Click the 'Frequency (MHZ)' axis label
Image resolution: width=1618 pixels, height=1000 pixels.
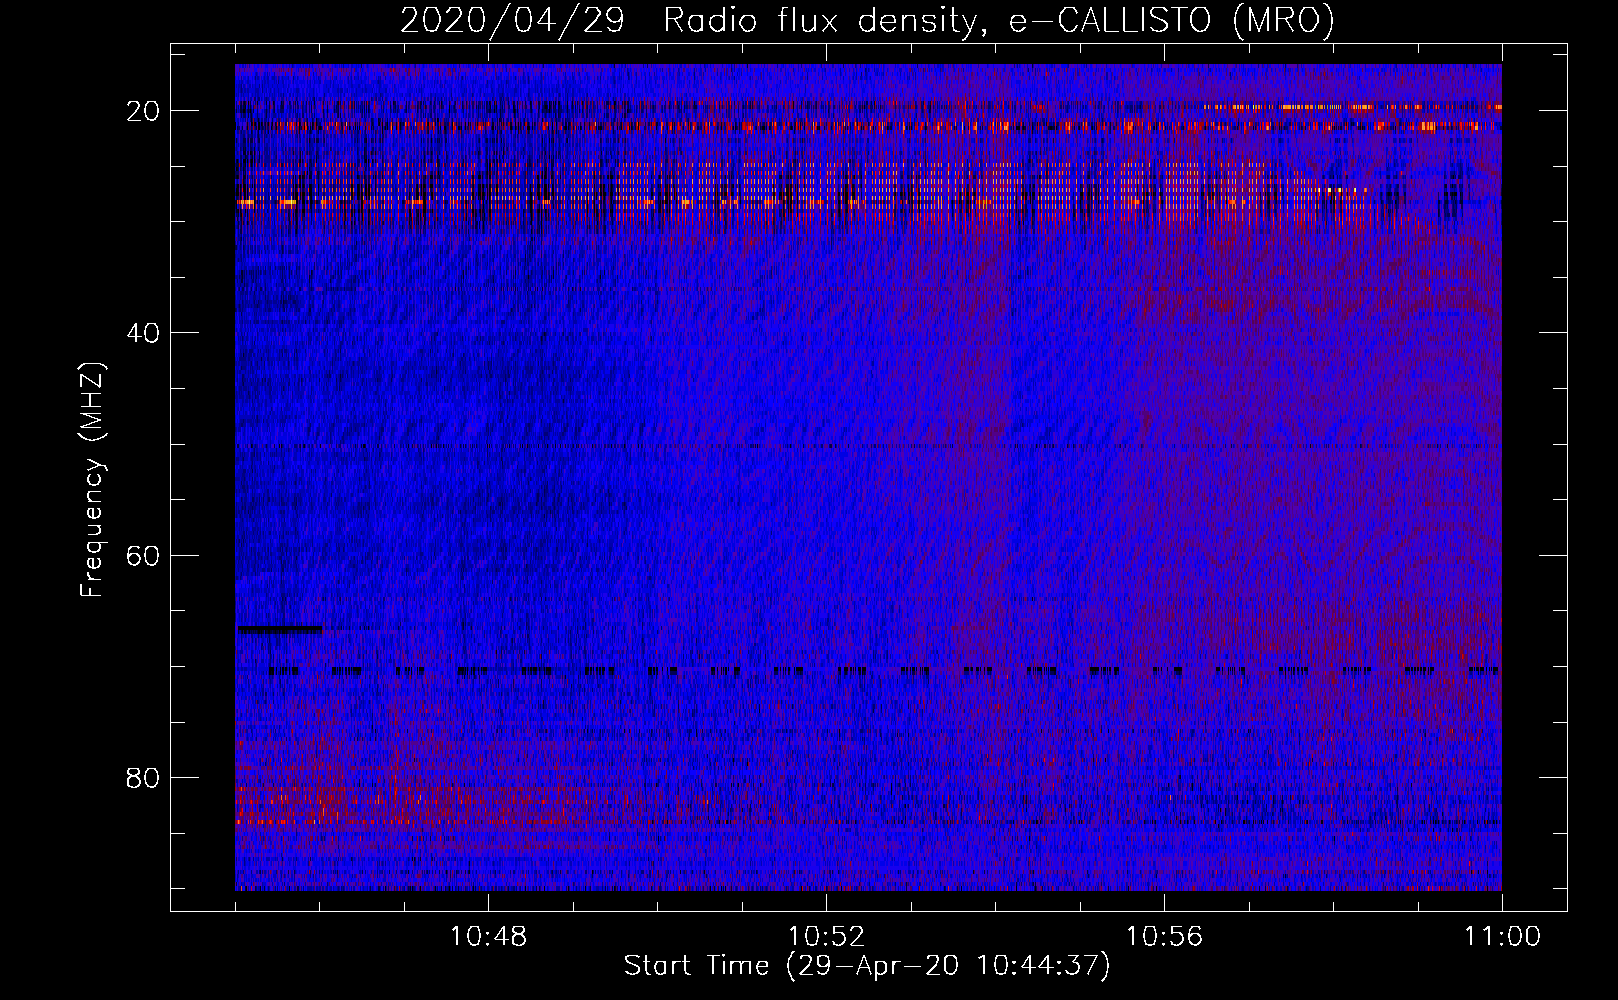(x=91, y=480)
